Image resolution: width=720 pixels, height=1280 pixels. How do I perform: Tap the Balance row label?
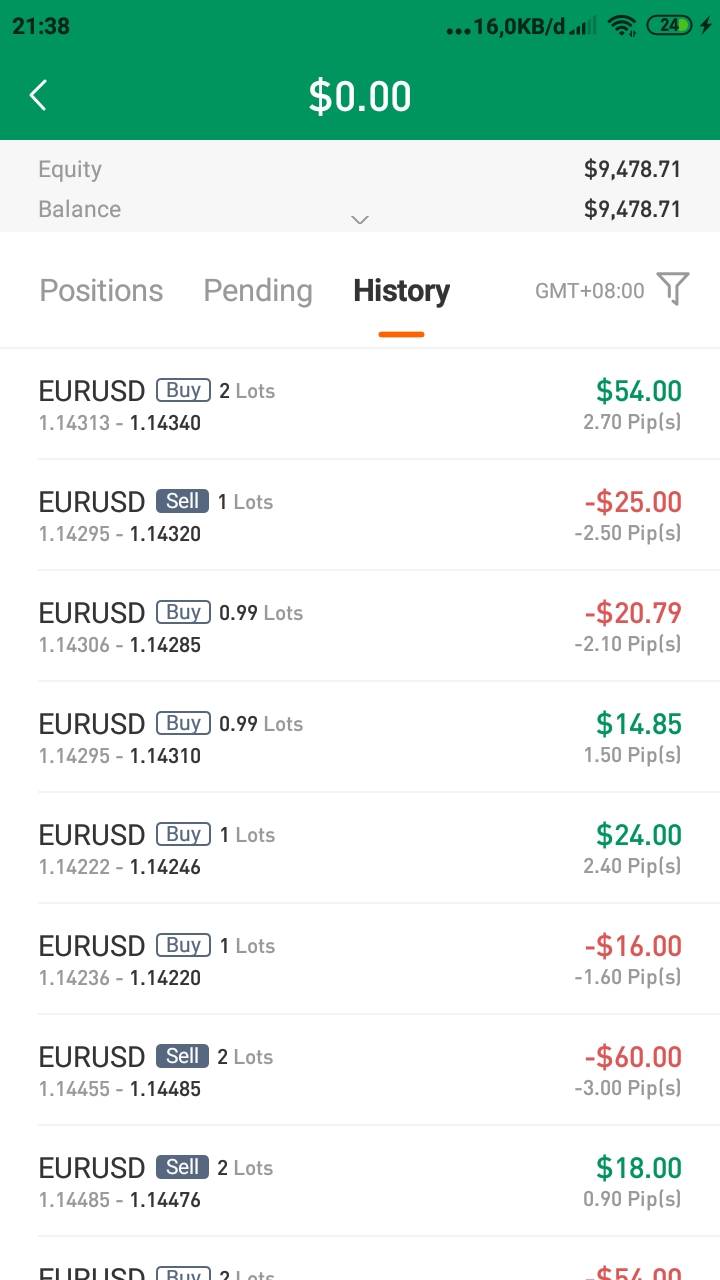[x=80, y=210]
